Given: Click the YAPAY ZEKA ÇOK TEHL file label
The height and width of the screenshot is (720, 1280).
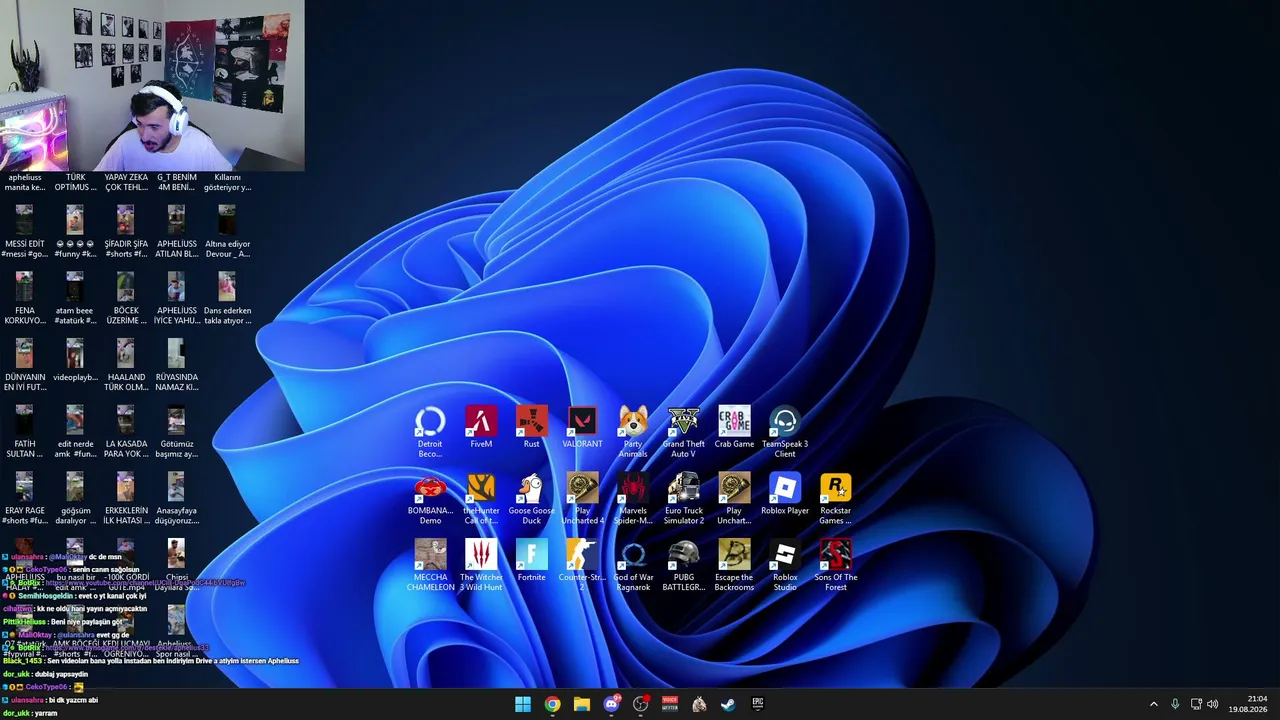Looking at the screenshot, I should [x=126, y=182].
